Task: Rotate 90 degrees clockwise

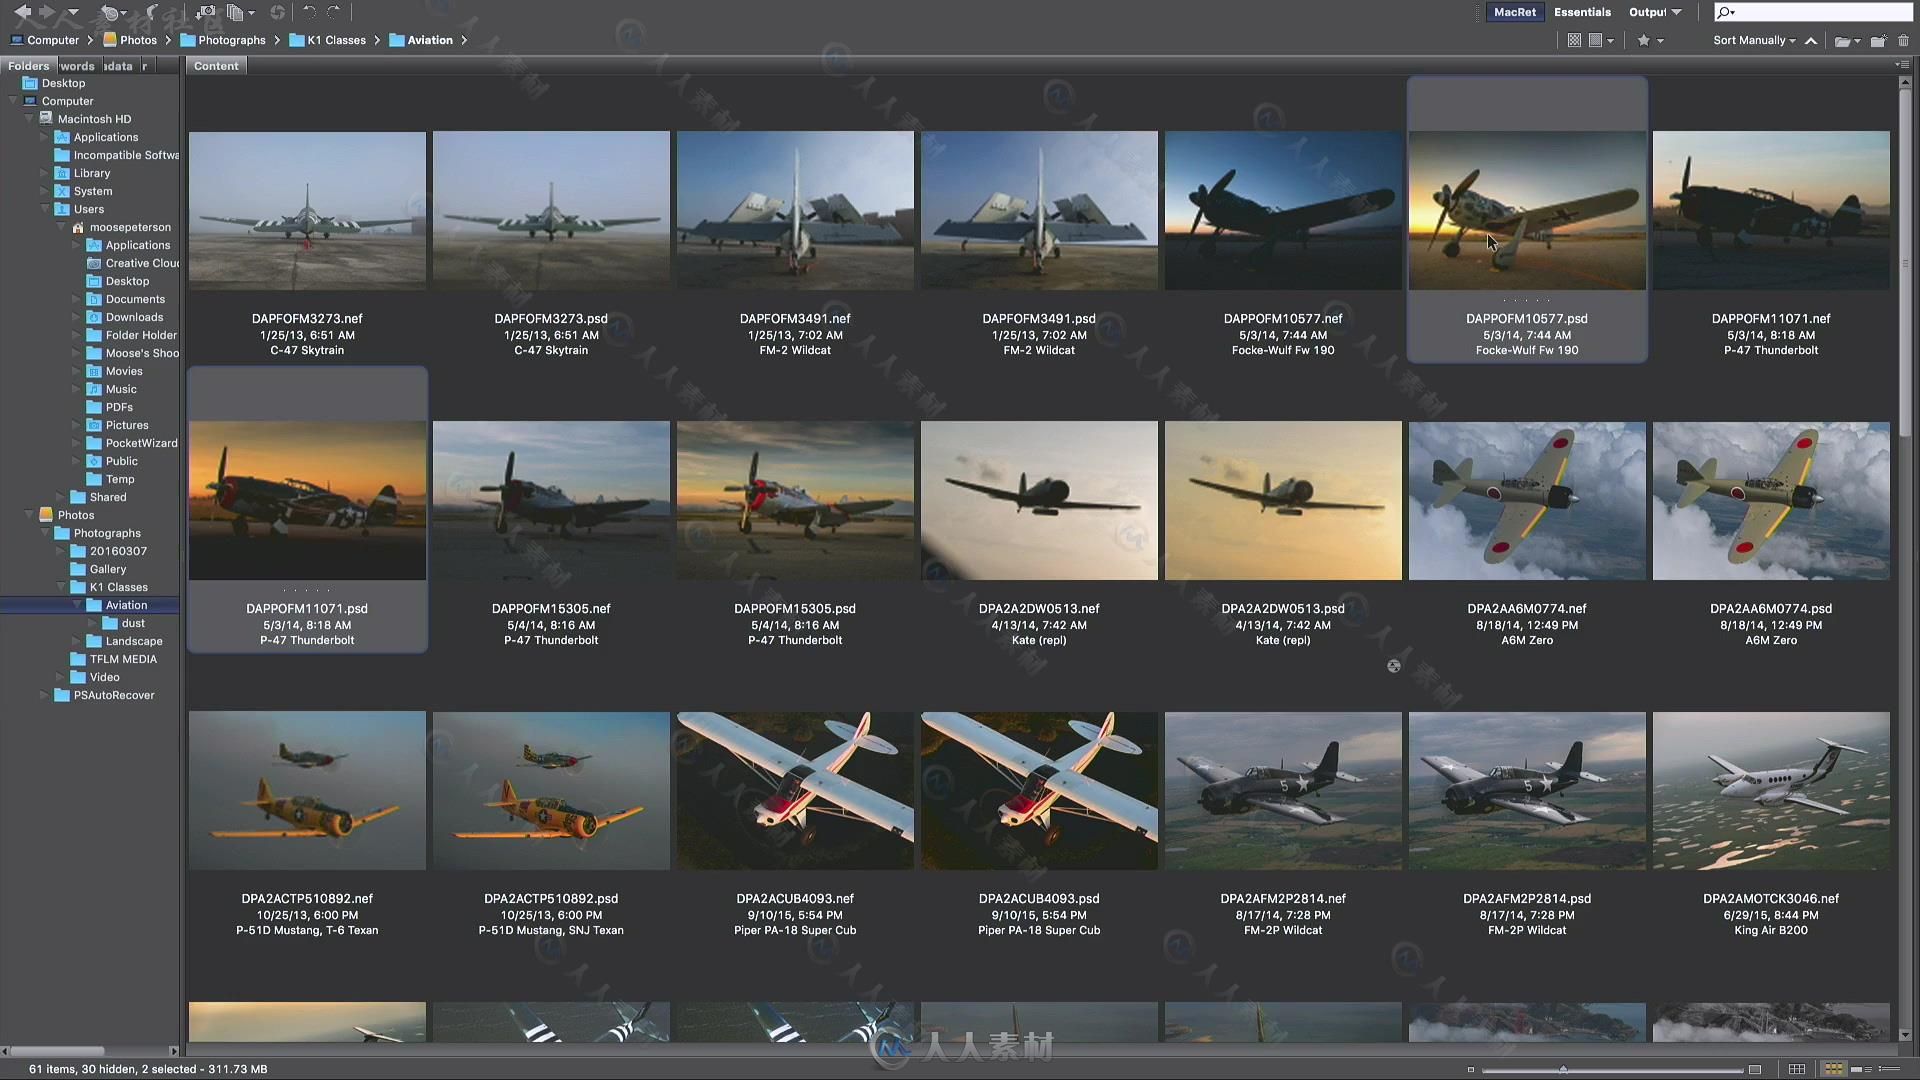Action: pyautogui.click(x=334, y=12)
